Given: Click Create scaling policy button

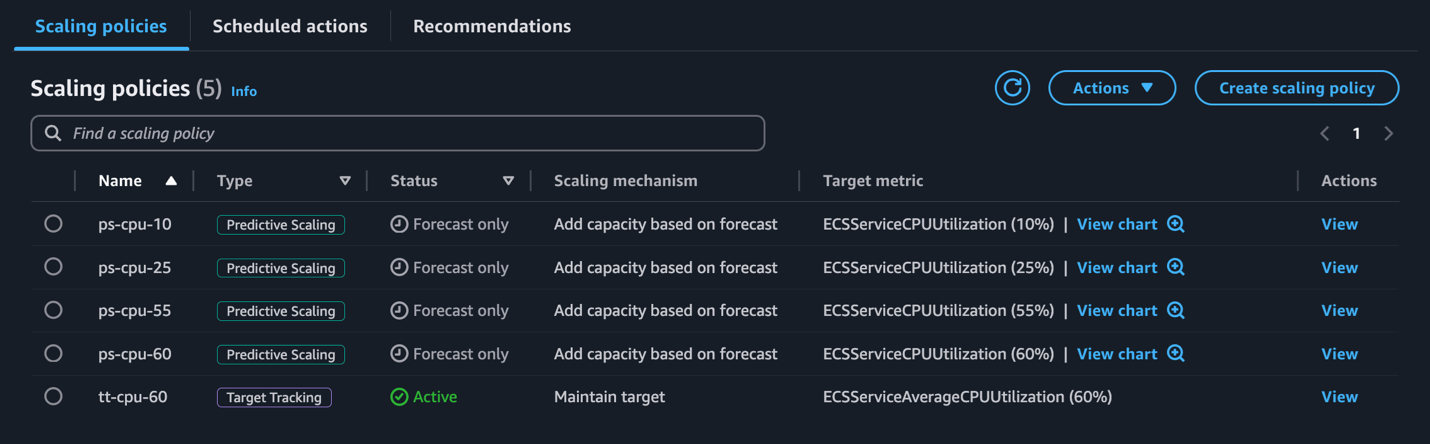Looking at the screenshot, I should point(1296,88).
